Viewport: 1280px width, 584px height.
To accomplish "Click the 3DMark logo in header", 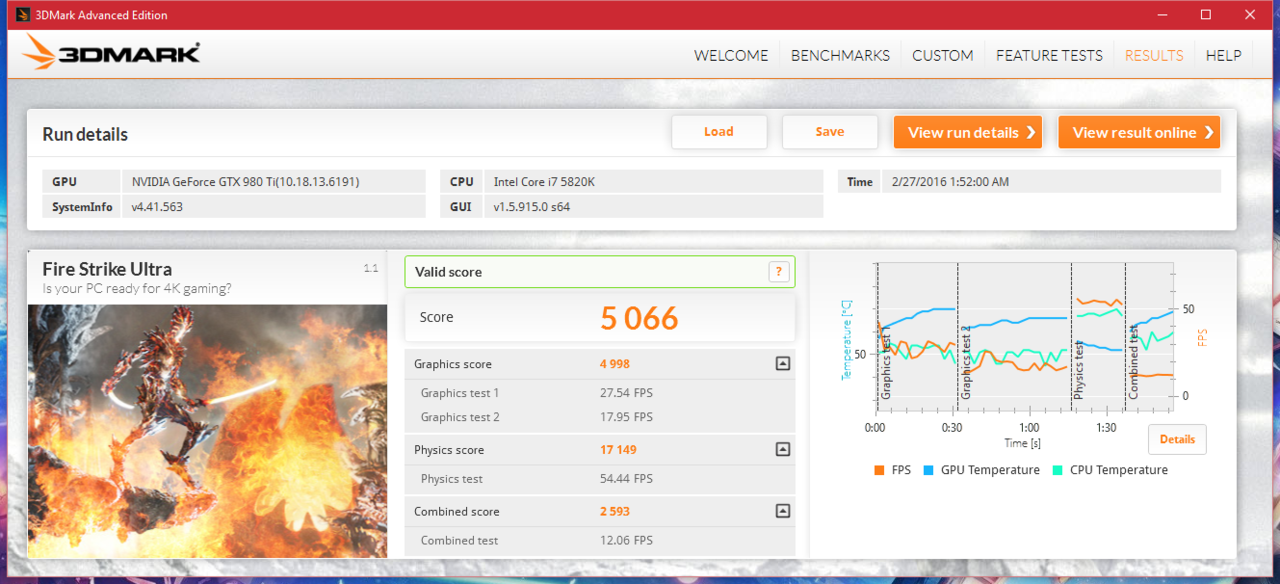I will pyautogui.click(x=112, y=53).
